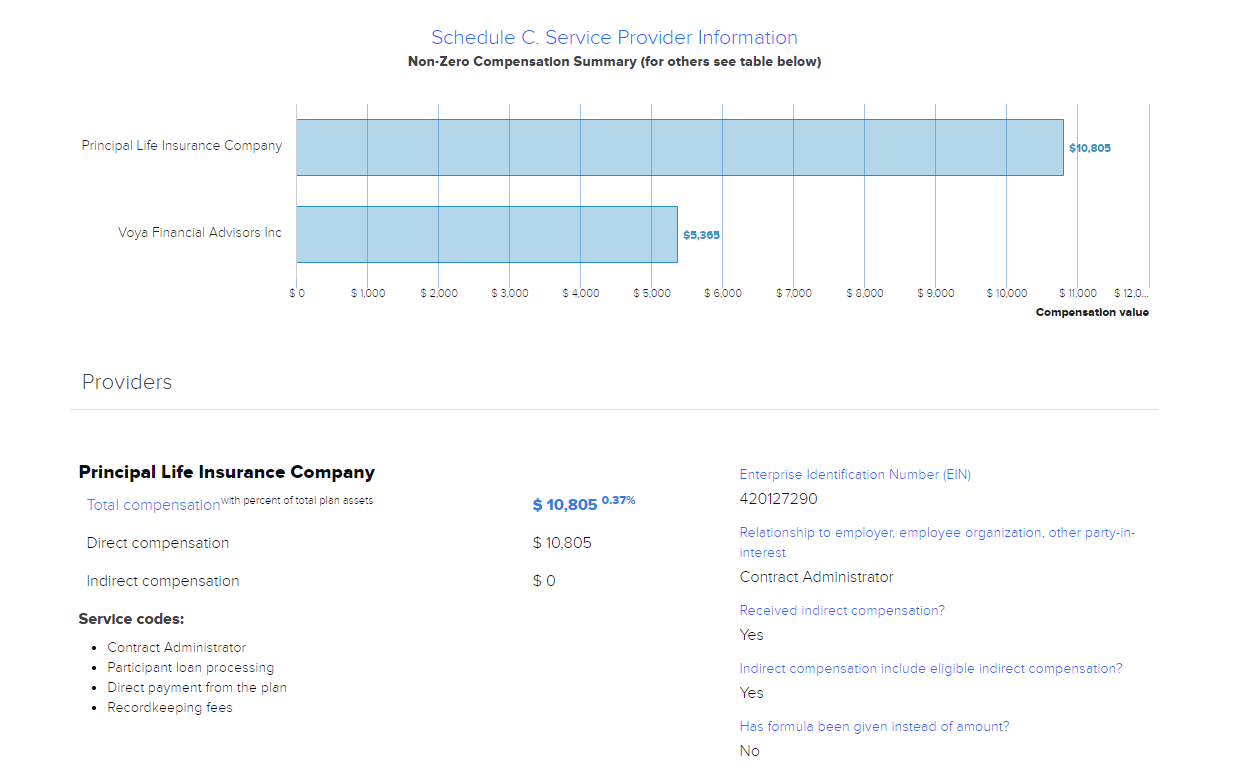Click the $0 indirect compensation amount

(x=544, y=581)
